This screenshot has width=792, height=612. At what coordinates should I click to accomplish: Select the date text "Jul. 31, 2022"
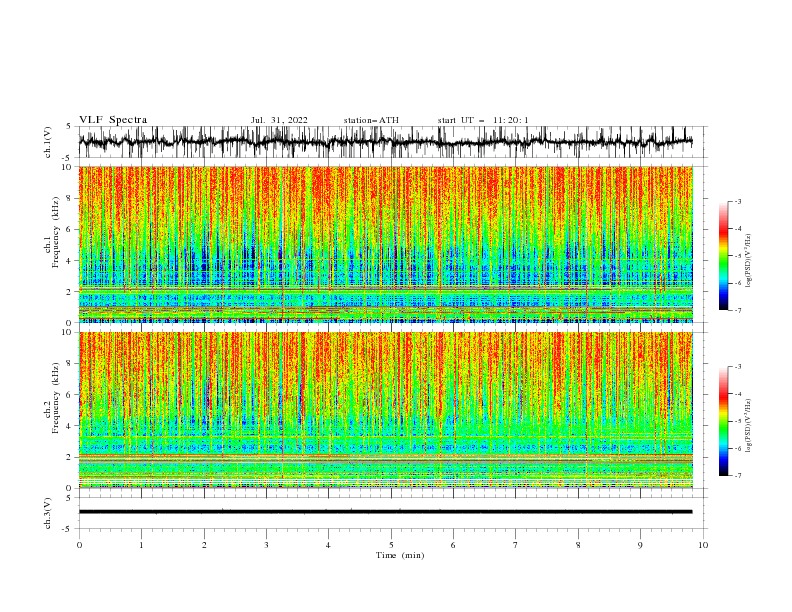click(x=279, y=120)
